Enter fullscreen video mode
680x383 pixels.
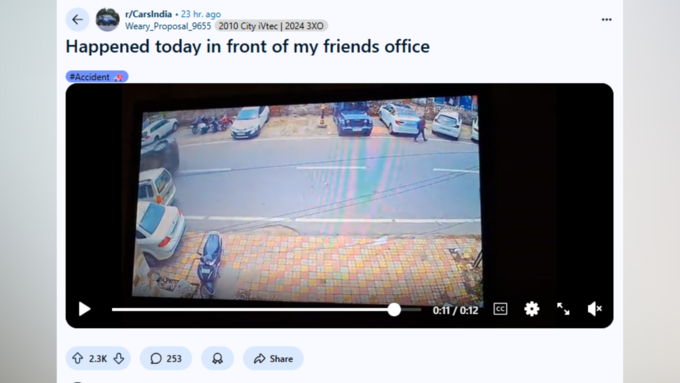click(x=563, y=309)
